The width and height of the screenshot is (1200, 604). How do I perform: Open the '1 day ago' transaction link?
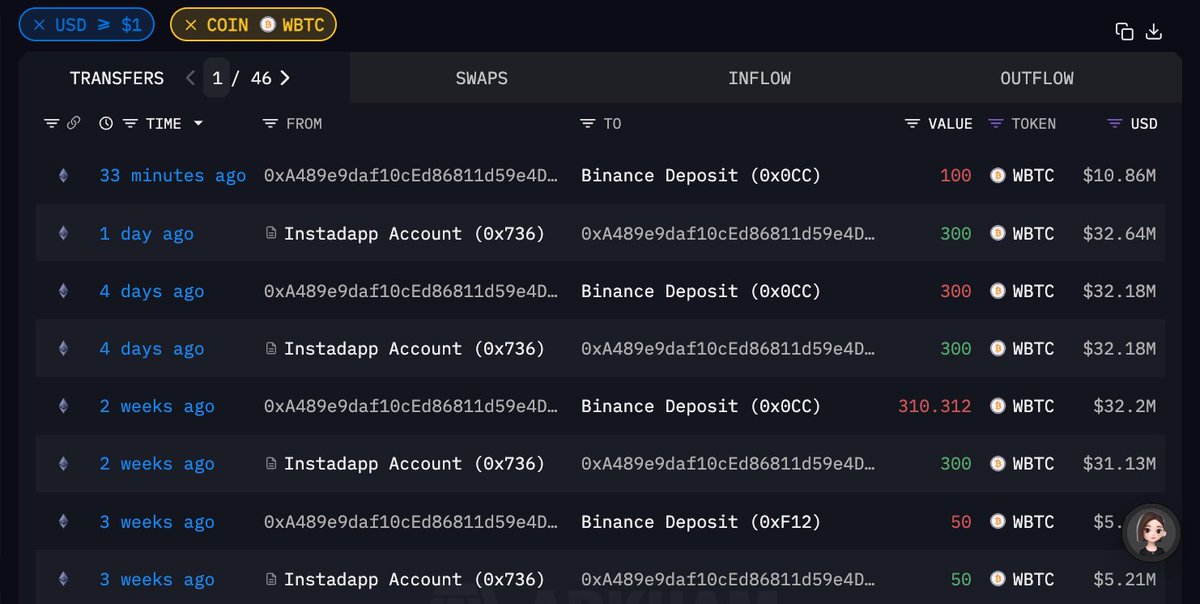click(147, 234)
